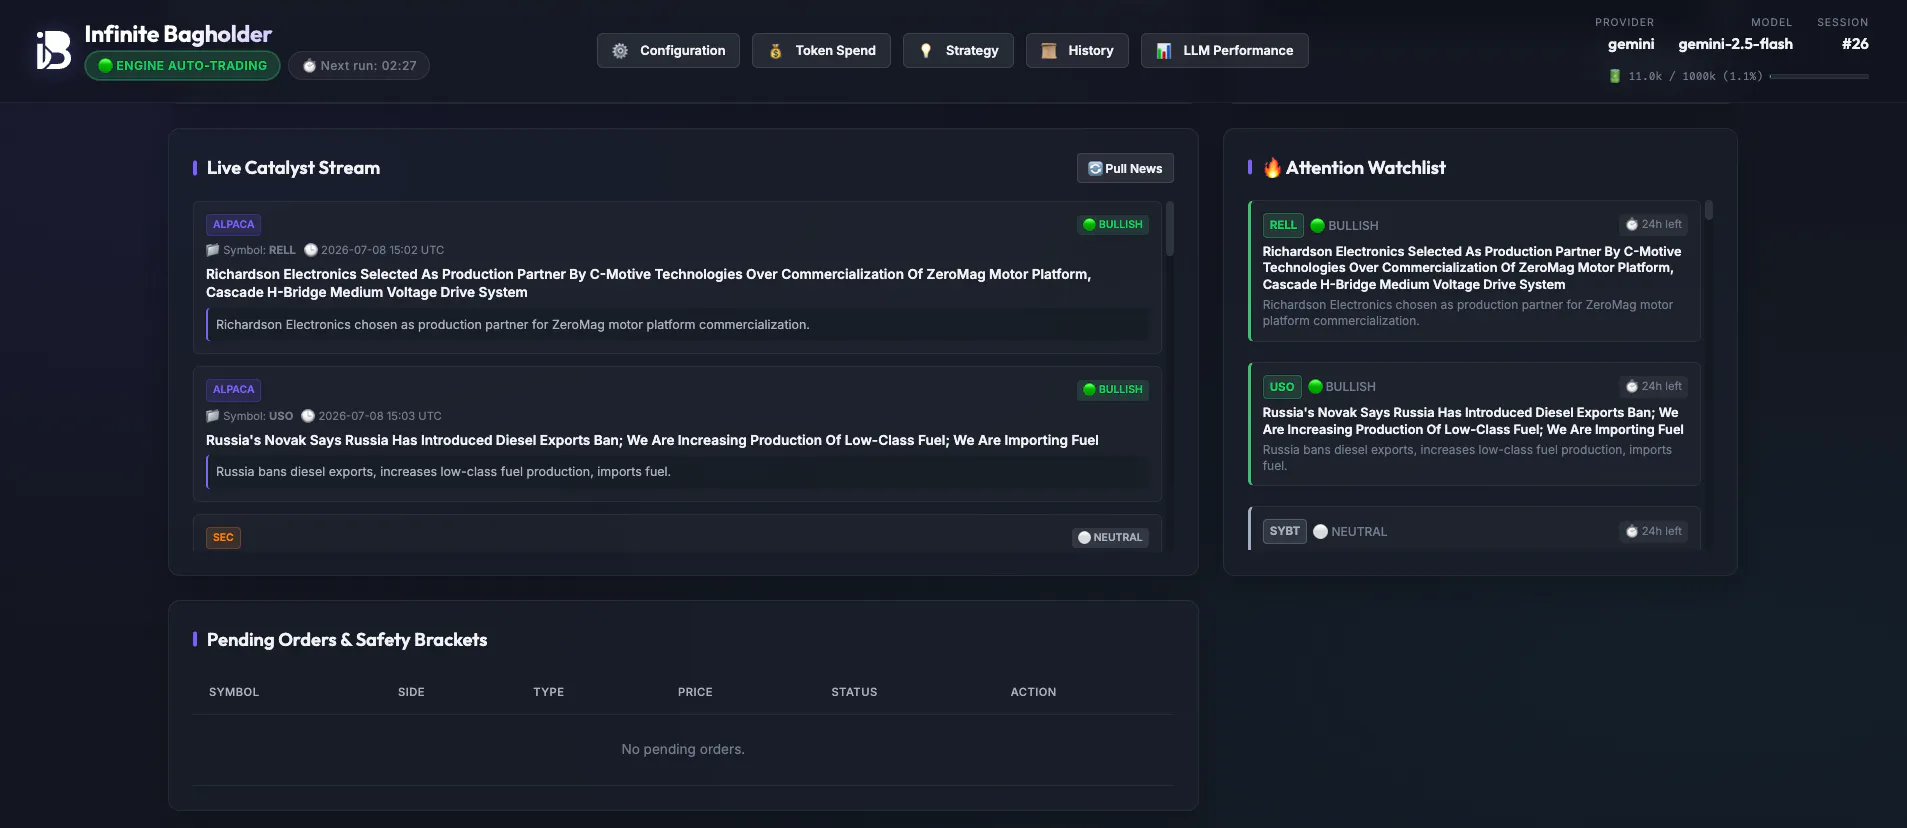Image resolution: width=1907 pixels, height=828 pixels.
Task: Click the green status dot beside RELL watchlist BULLISH
Action: 1318,226
